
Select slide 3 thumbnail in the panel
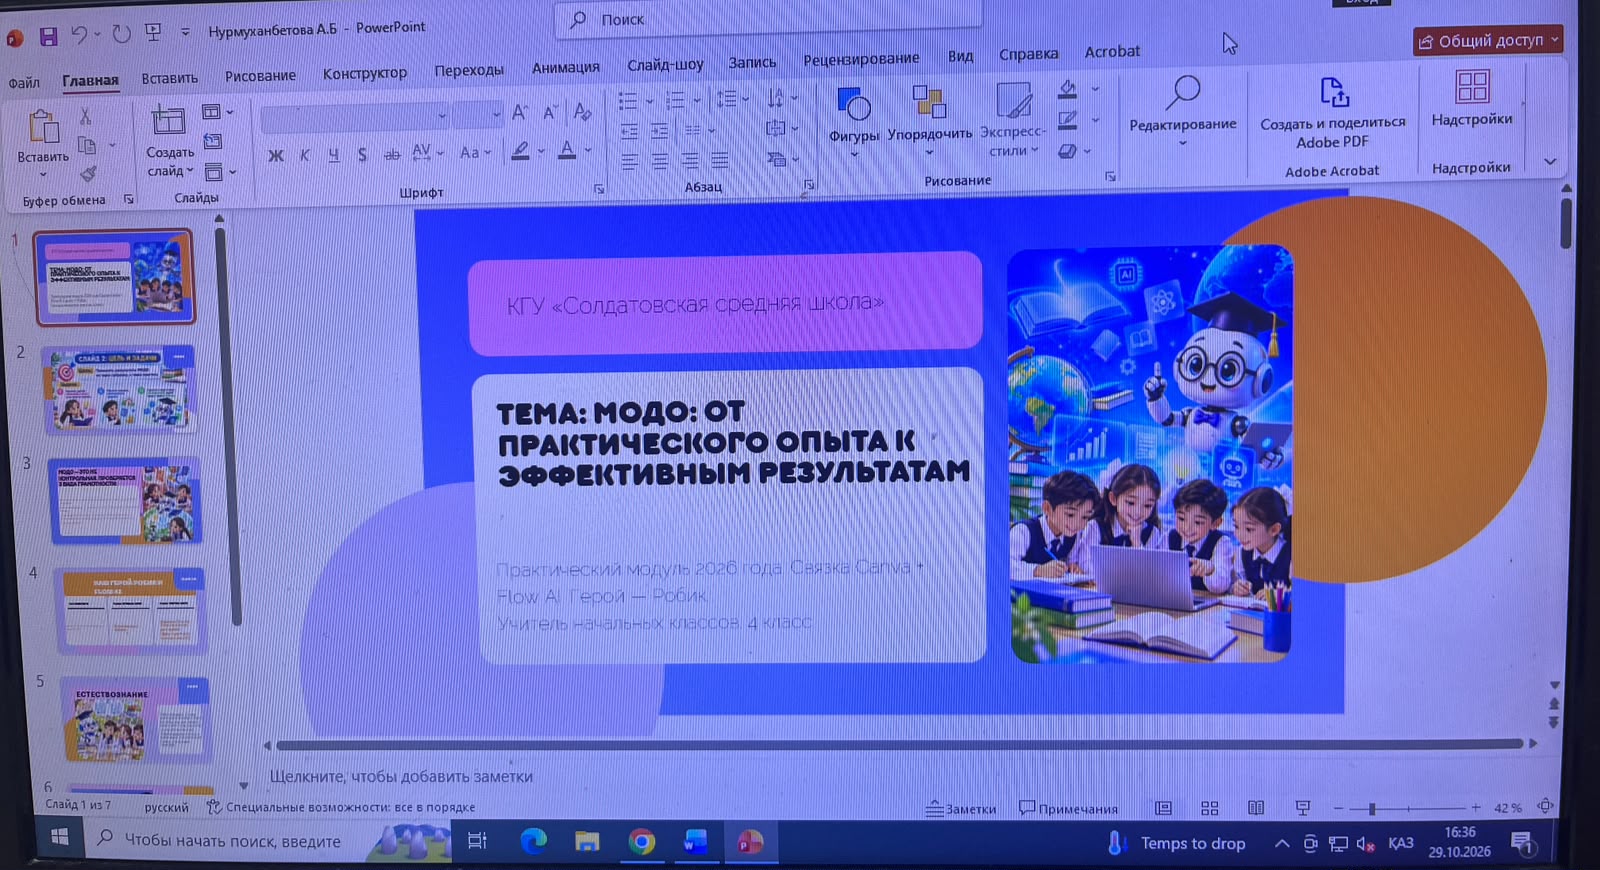pos(125,502)
